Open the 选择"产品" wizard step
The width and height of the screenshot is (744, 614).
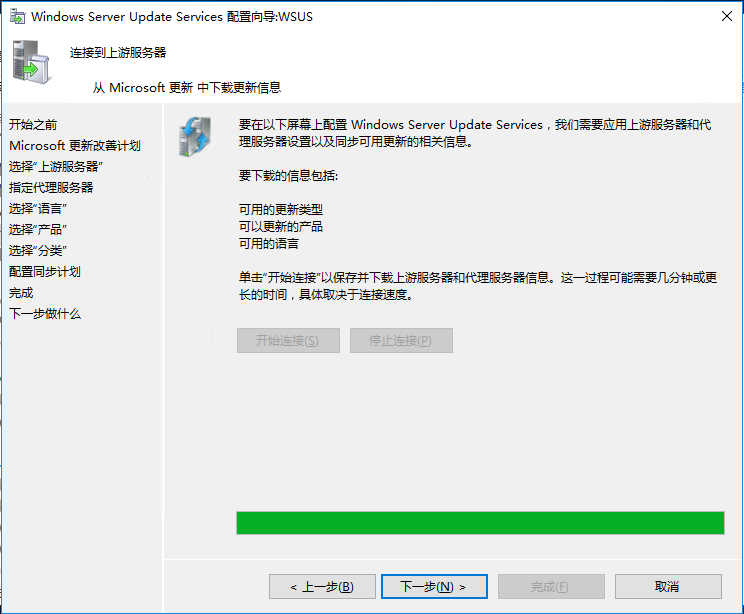click(38, 229)
